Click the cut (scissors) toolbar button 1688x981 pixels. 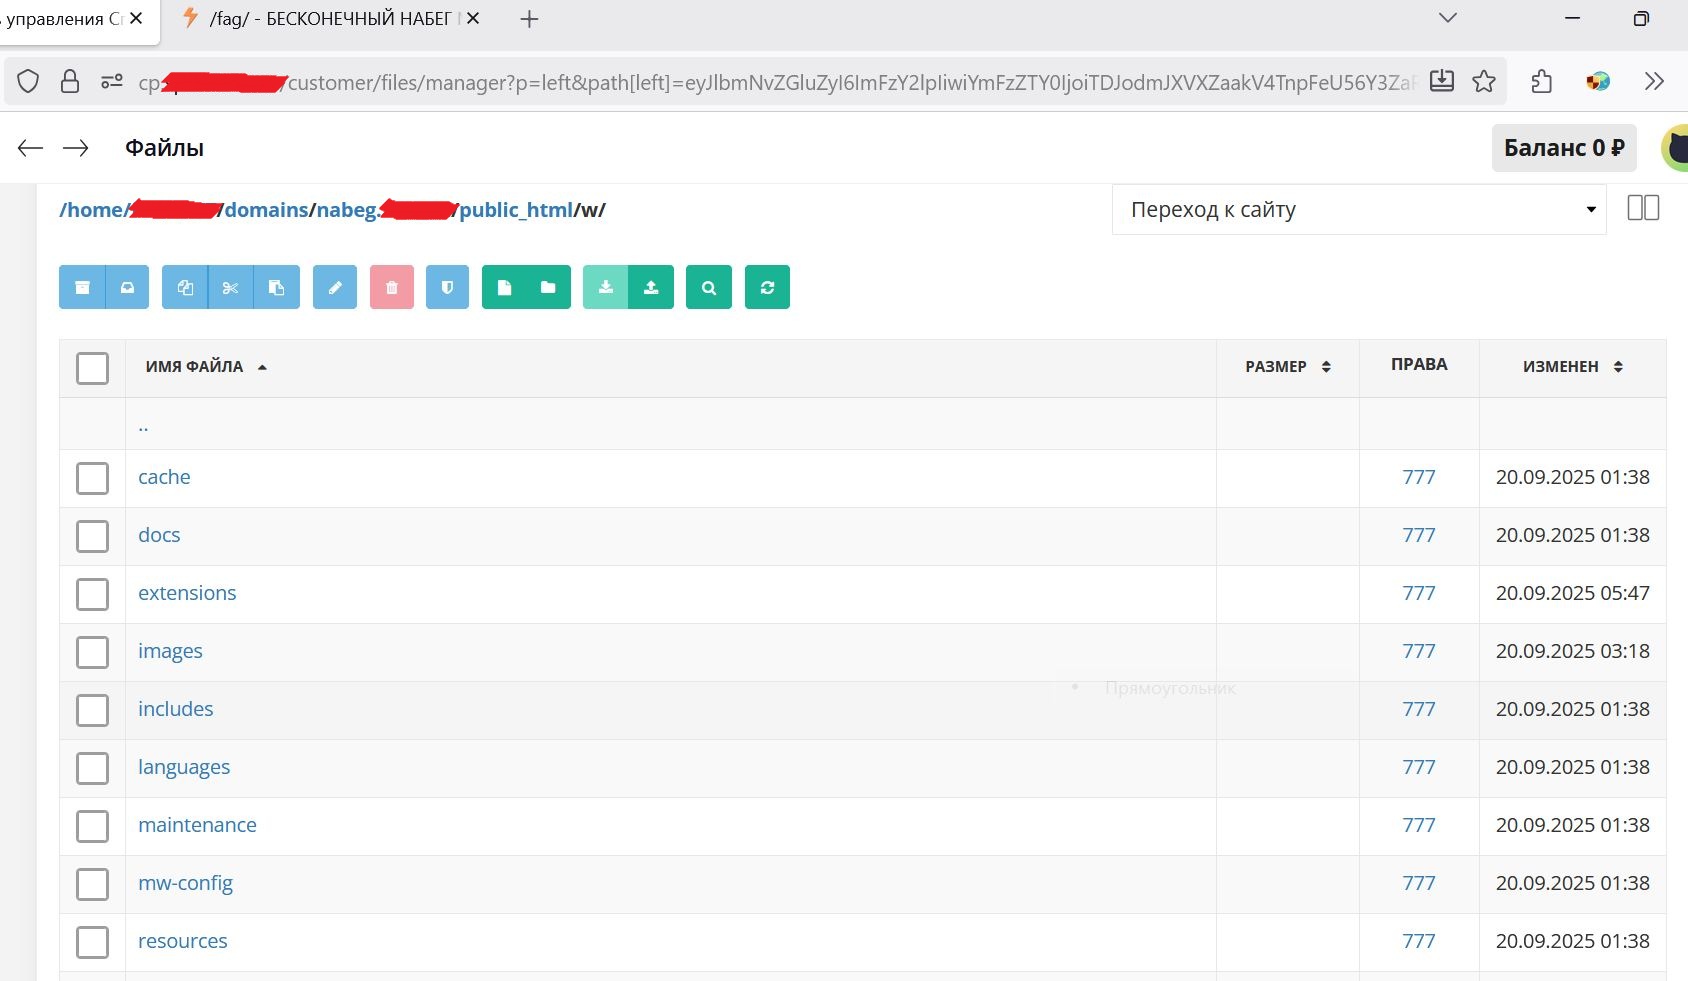click(231, 287)
